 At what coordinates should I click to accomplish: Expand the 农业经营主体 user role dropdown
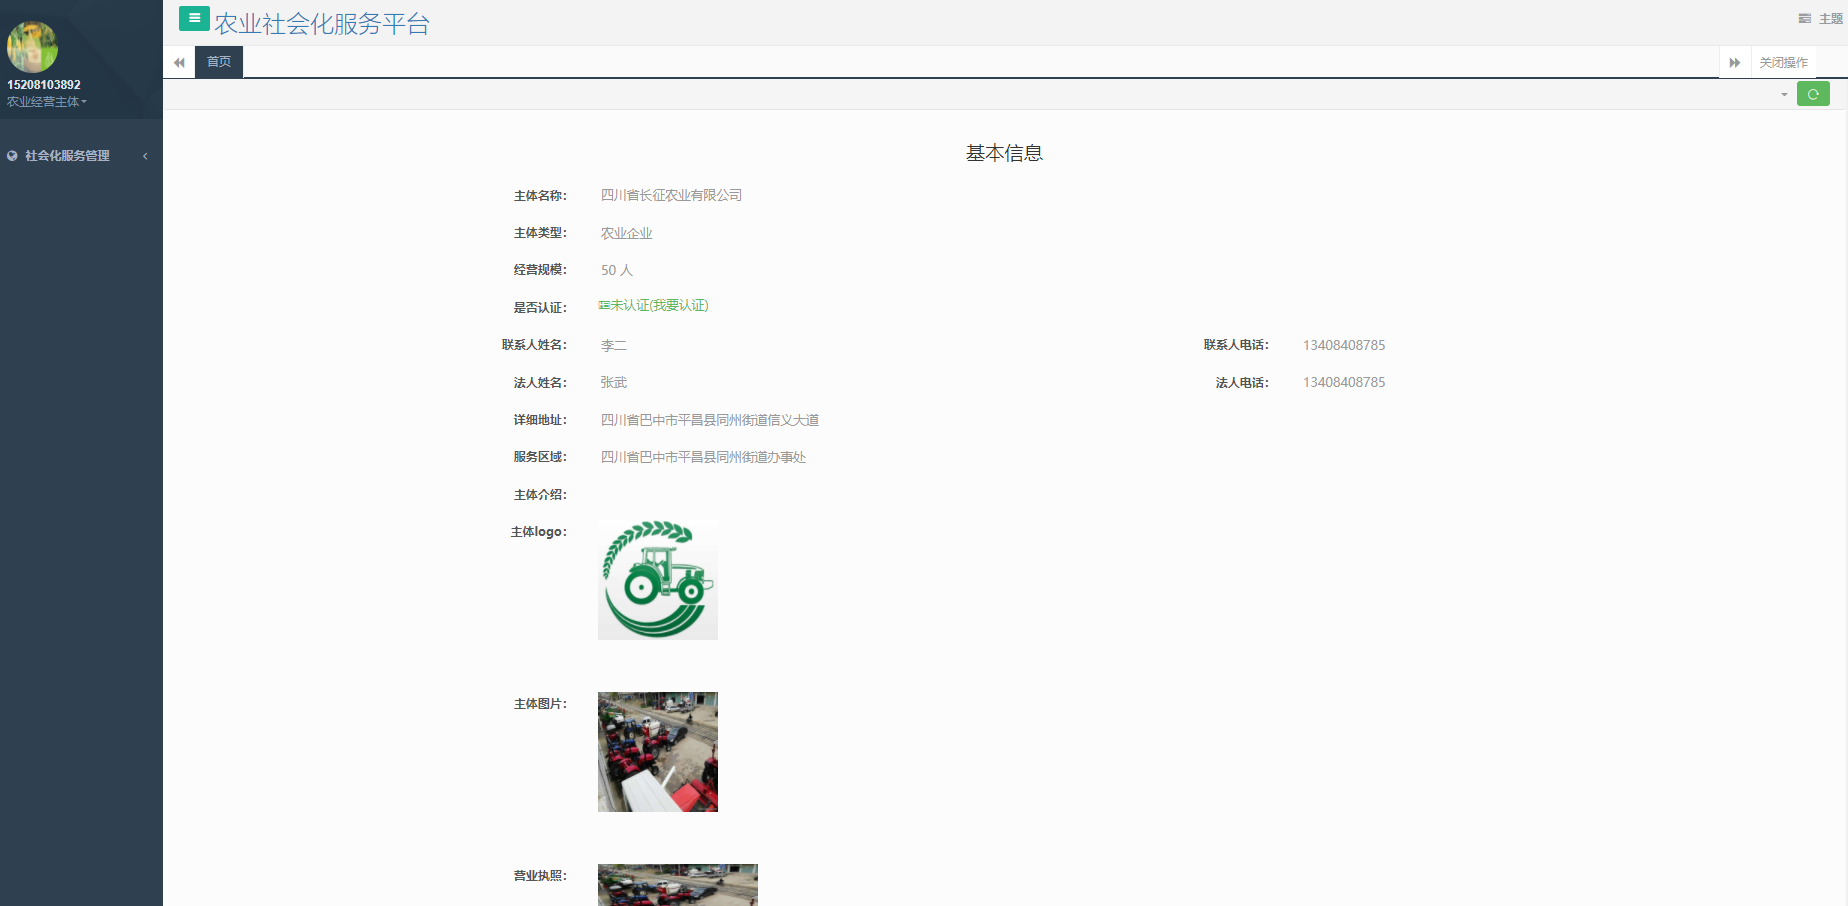[x=46, y=102]
